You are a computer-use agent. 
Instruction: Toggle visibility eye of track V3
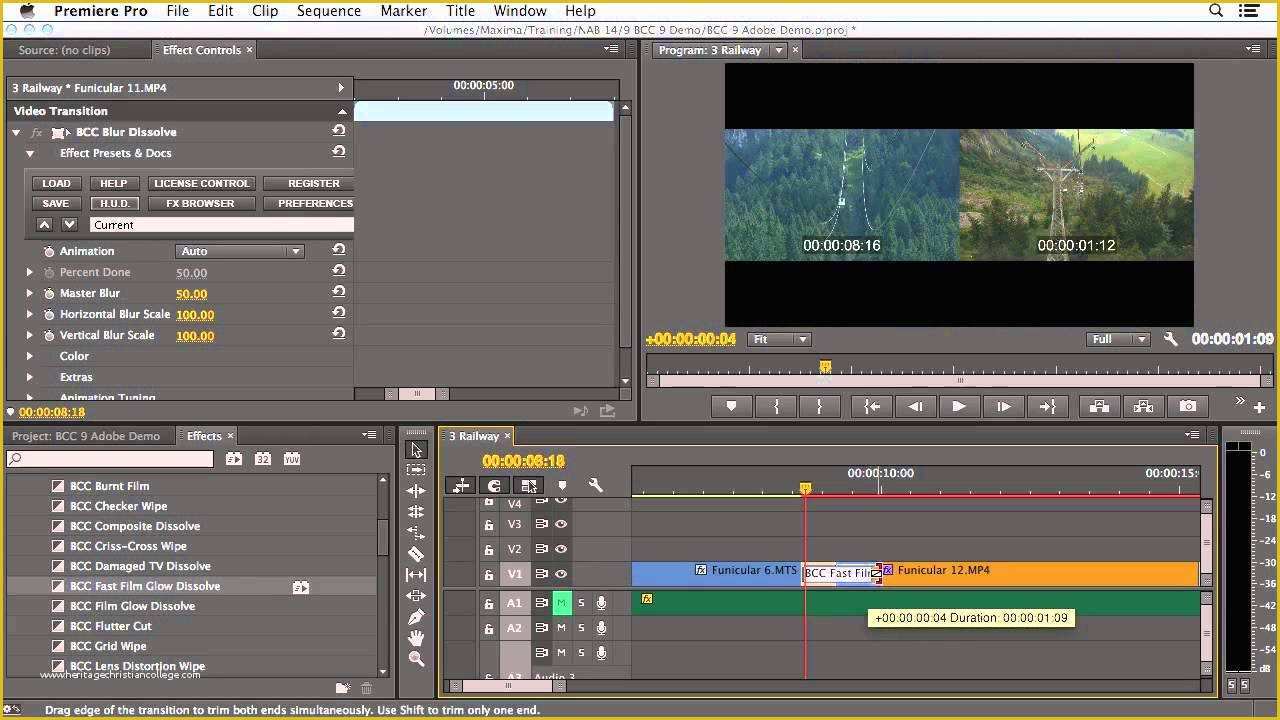pos(561,524)
